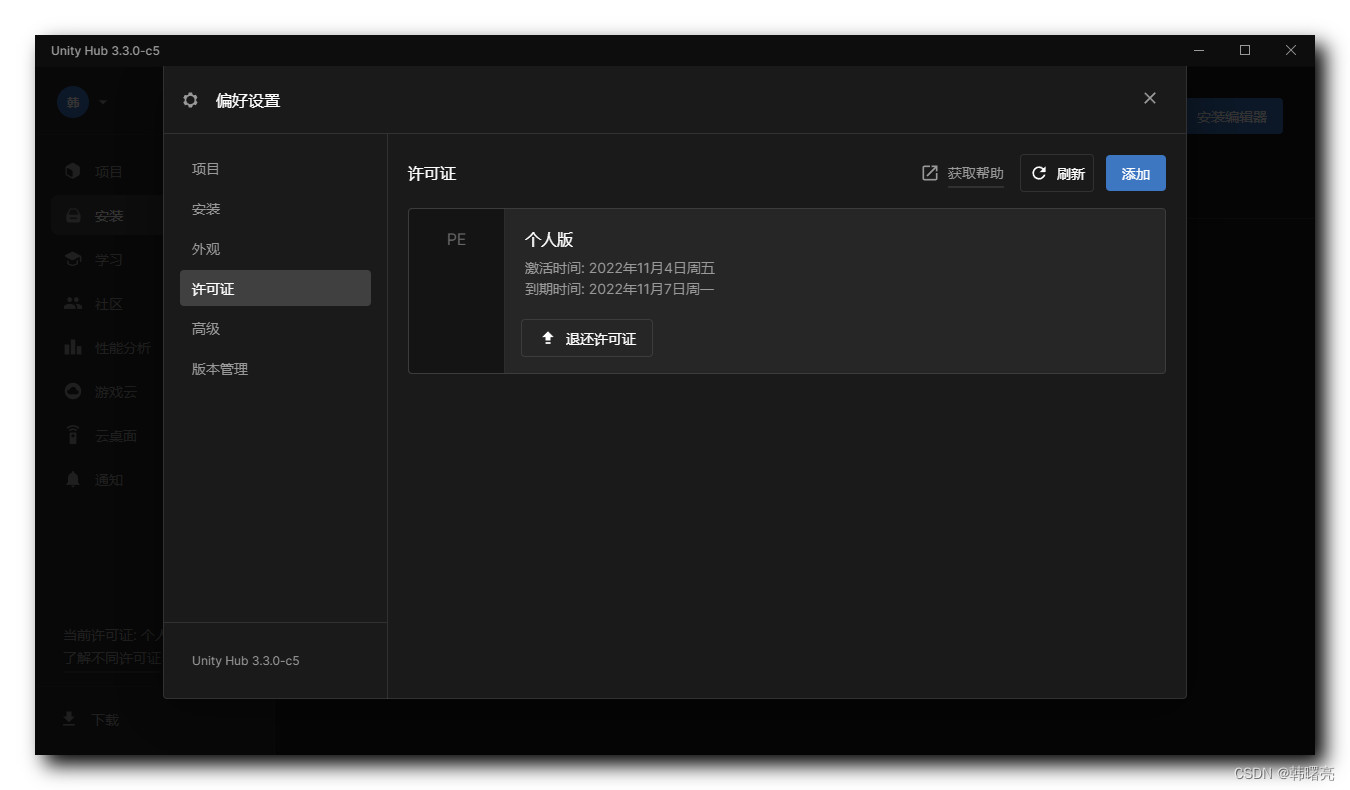Click the 下载 download icon at sidebar bottom
This screenshot has height=790, width=1350.
69,719
